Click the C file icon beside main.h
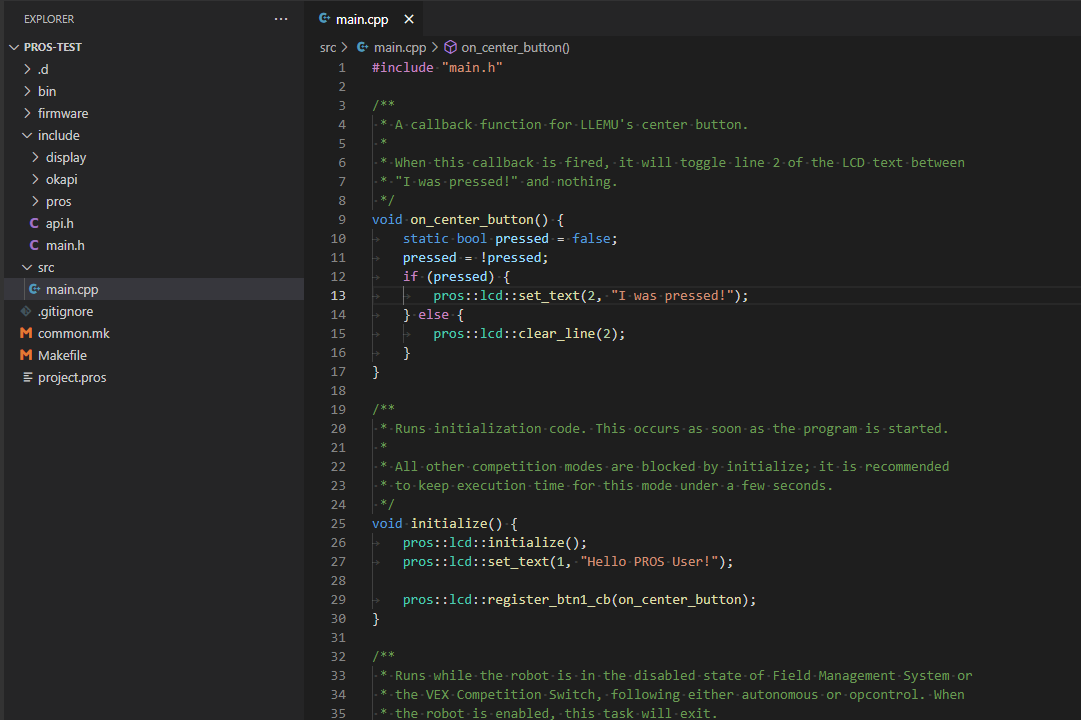The height and width of the screenshot is (720, 1081). 34,245
